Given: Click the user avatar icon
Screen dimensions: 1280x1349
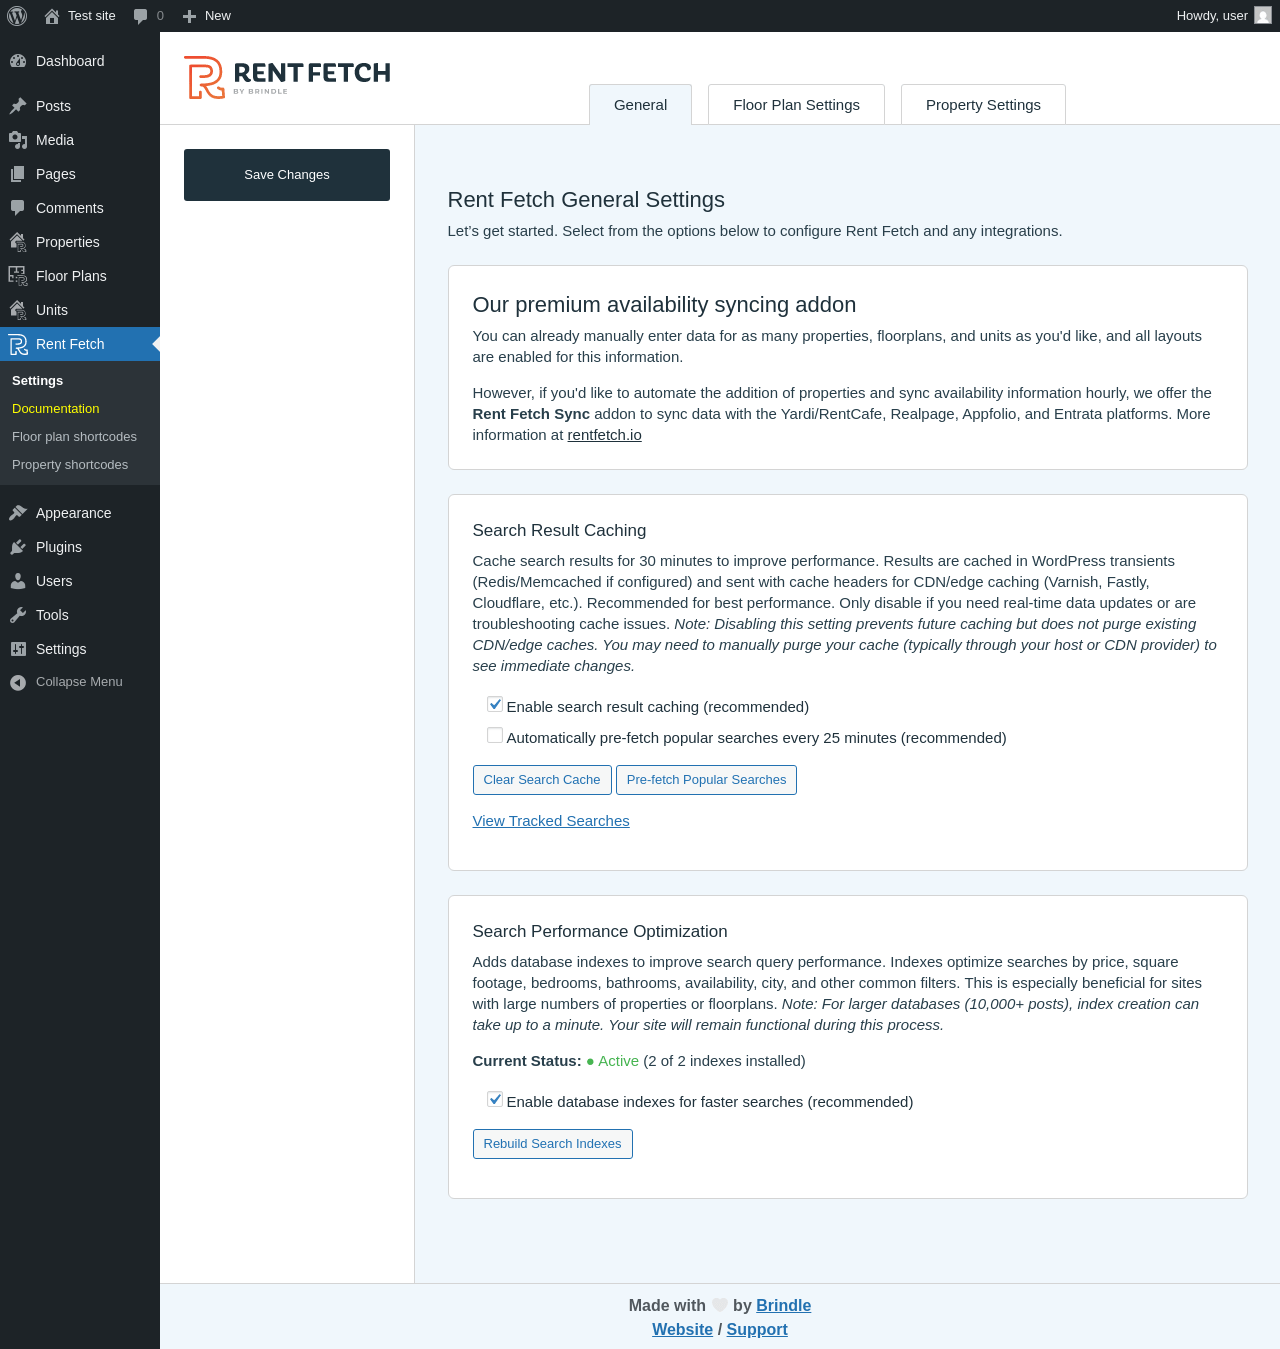Looking at the screenshot, I should coord(1263,16).
